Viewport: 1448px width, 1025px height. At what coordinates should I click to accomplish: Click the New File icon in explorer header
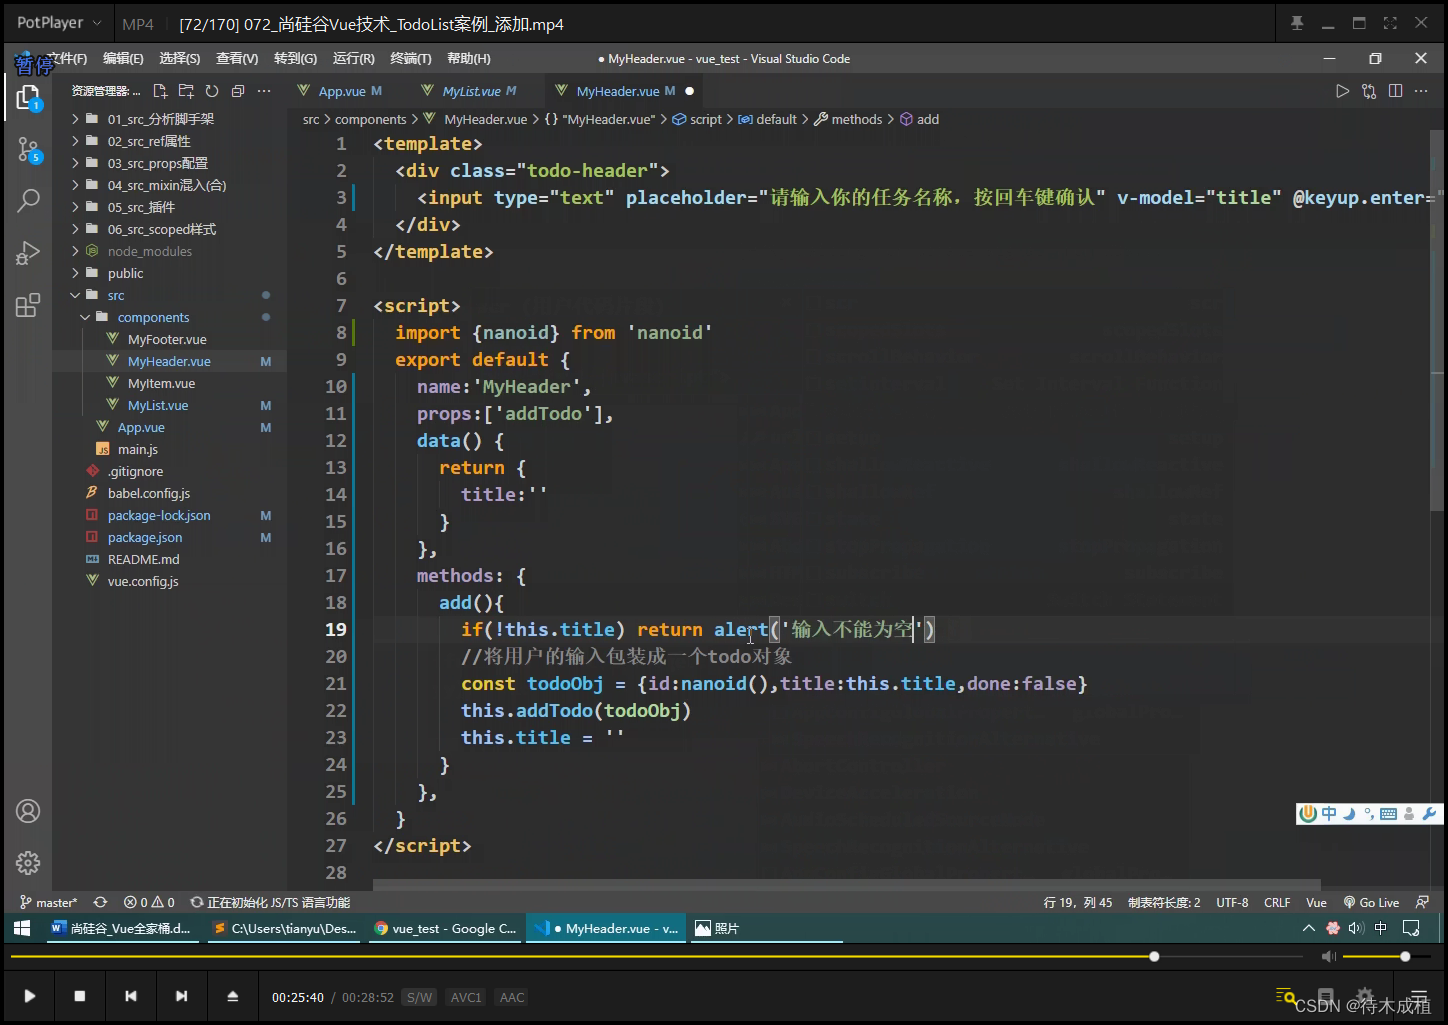click(x=160, y=91)
